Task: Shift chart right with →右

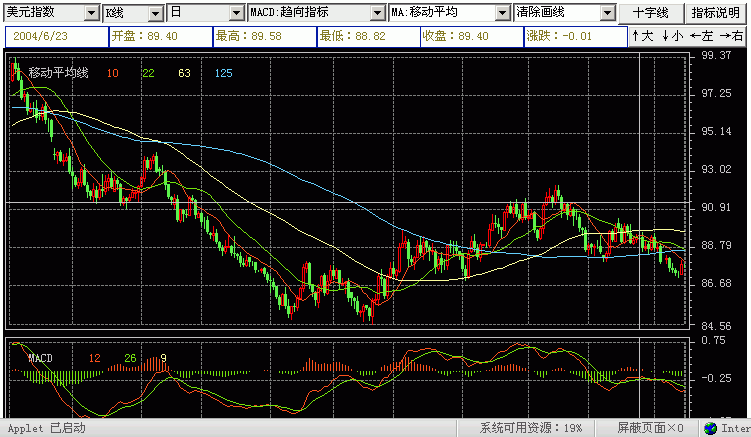Action: pyautogui.click(x=731, y=36)
